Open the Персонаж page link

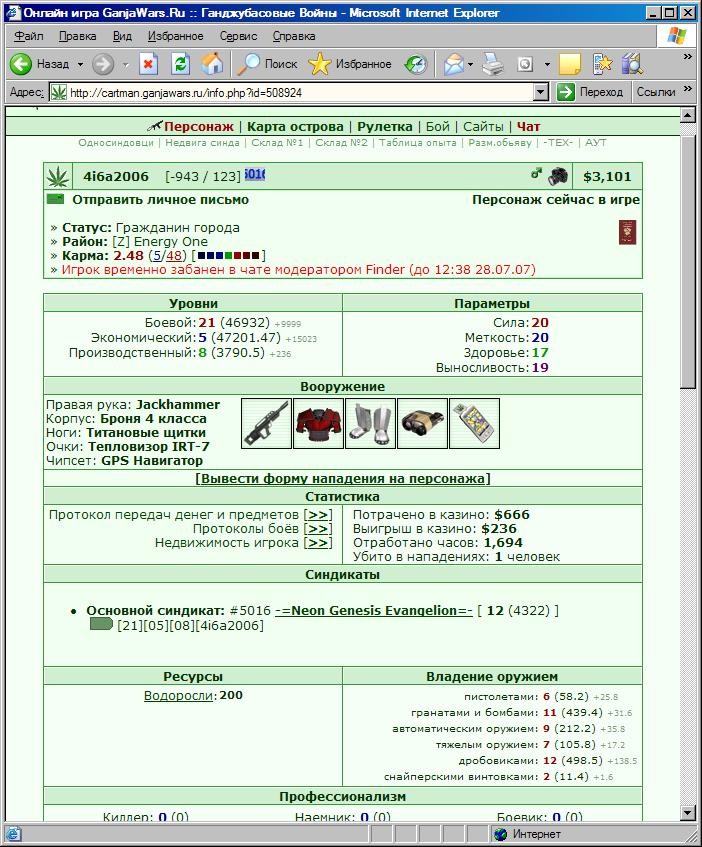coord(199,126)
